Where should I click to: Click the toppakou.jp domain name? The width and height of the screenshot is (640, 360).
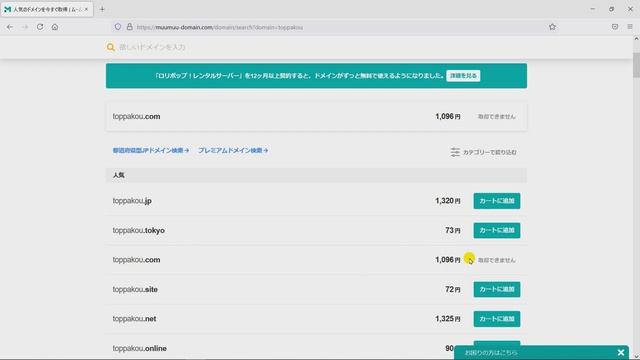[x=132, y=201]
